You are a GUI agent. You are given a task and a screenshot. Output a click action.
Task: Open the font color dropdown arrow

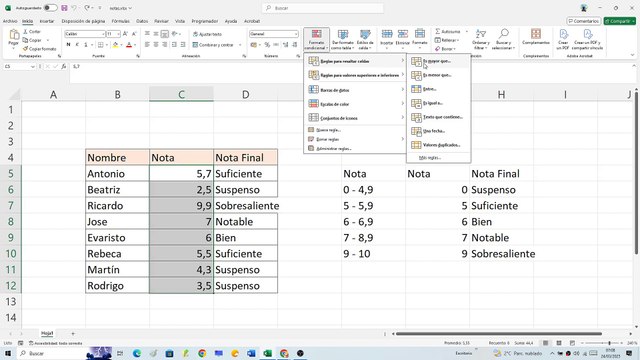pos(135,45)
